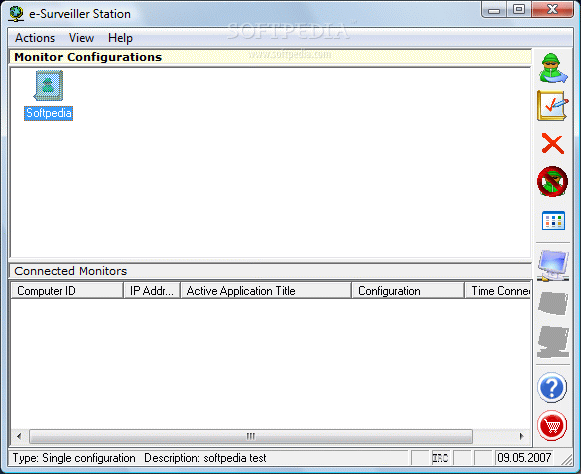
Task: Click the prohibited green monitor icon
Action: click(552, 181)
